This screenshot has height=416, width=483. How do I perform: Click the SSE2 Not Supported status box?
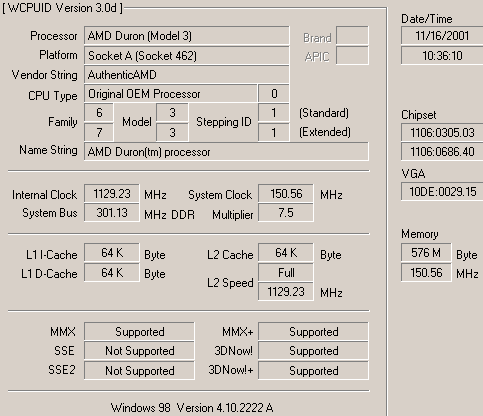point(139,370)
